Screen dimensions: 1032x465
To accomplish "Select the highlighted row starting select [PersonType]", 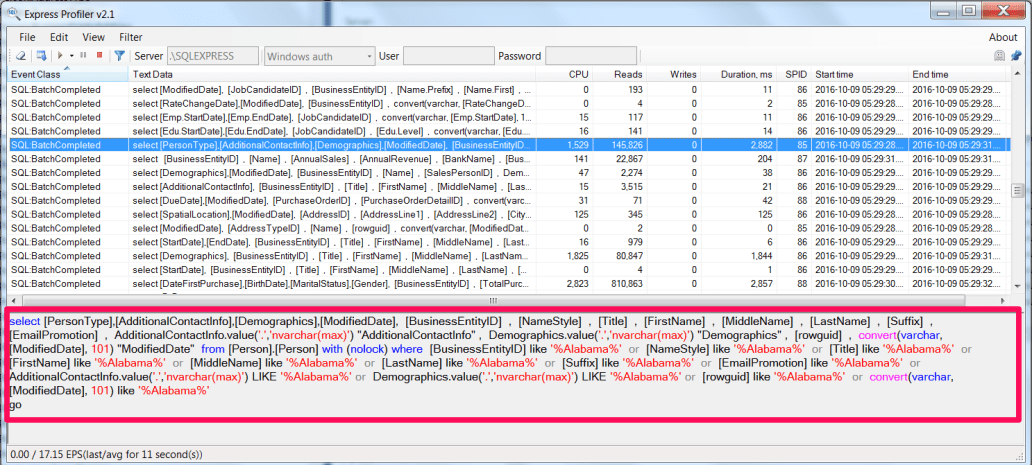I will coord(509,145).
